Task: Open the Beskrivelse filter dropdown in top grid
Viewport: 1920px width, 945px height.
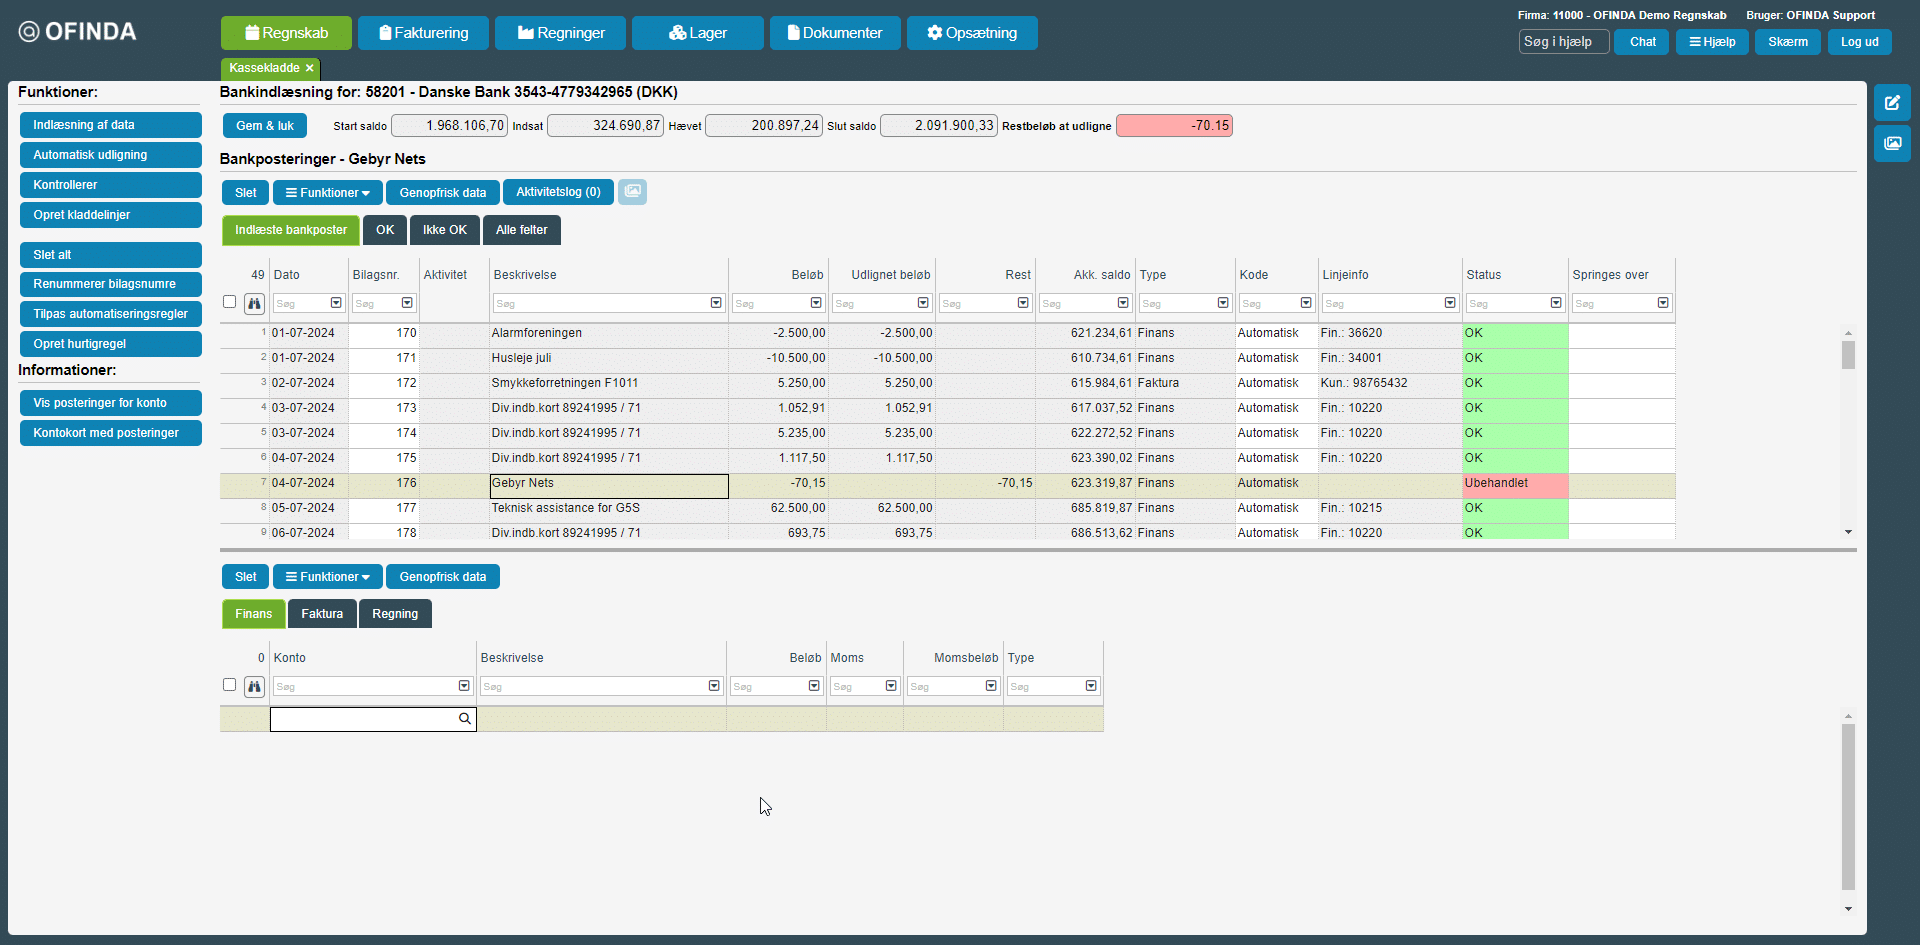Action: pos(716,303)
